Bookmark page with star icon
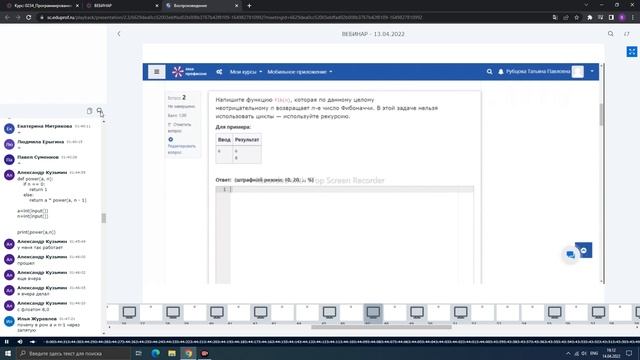 point(576,18)
